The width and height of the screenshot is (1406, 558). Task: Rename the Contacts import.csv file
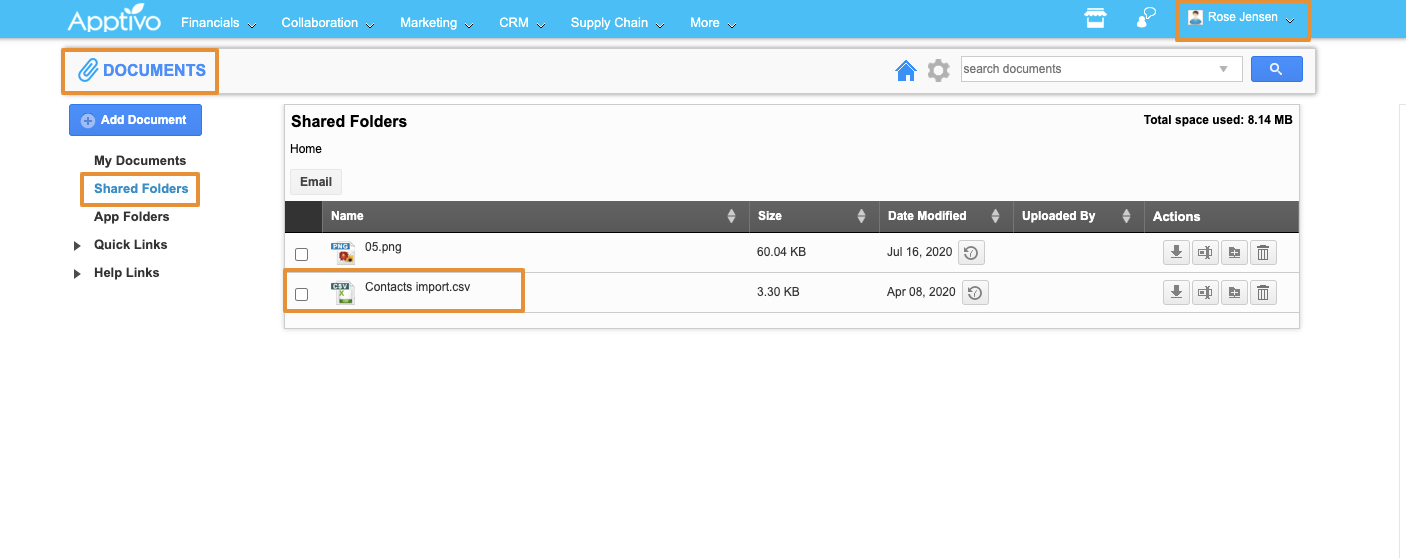(1205, 293)
